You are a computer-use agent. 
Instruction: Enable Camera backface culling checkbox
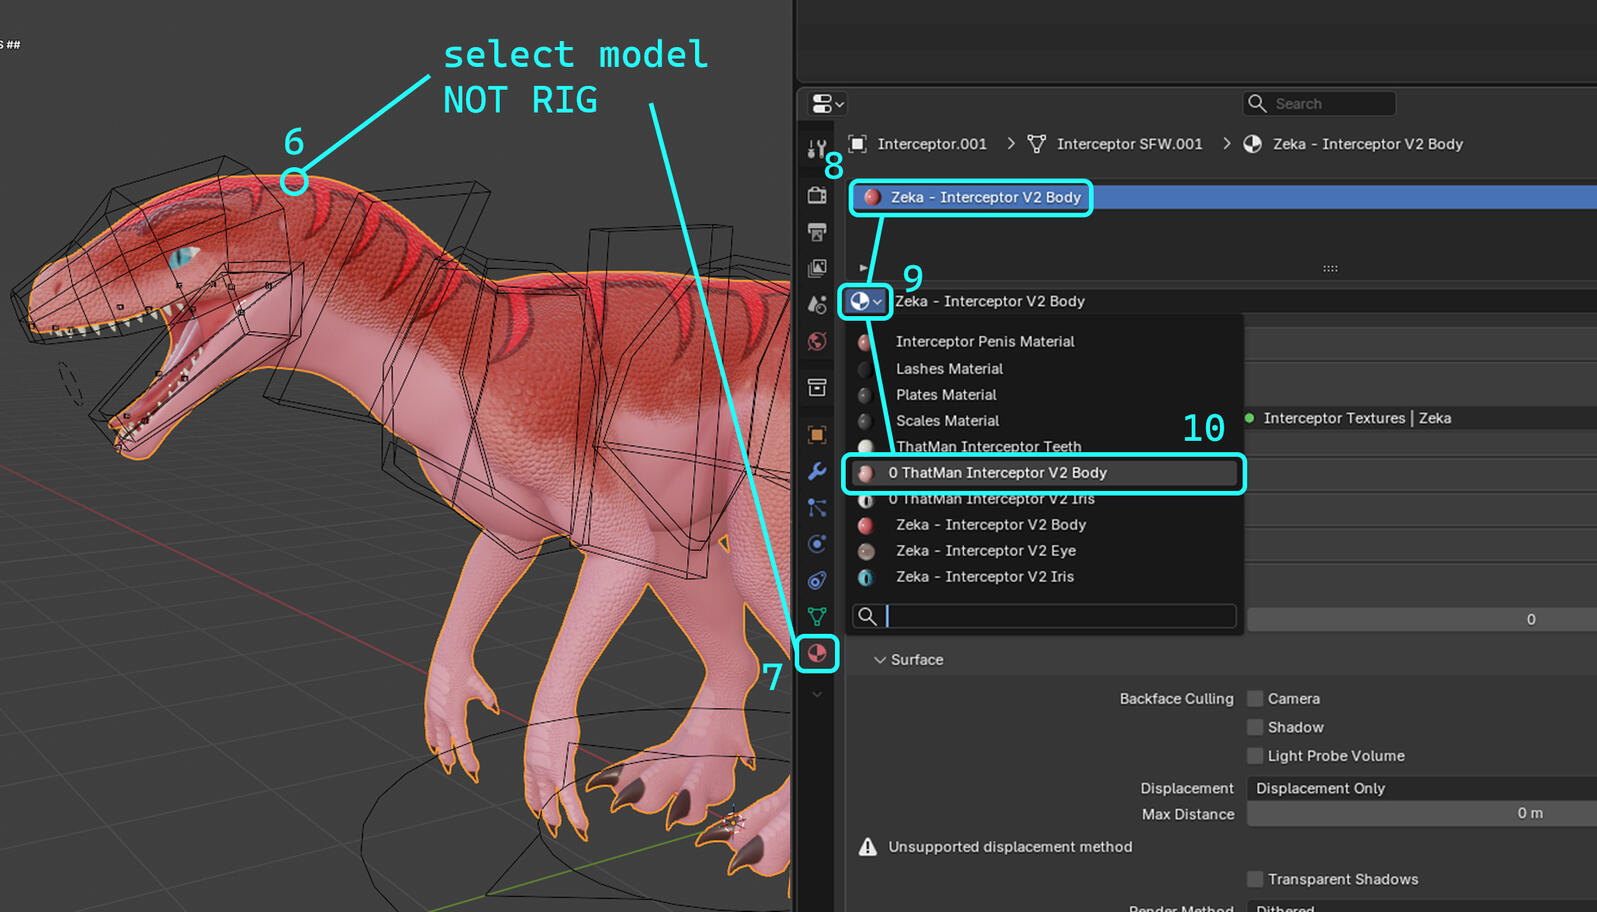point(1255,699)
